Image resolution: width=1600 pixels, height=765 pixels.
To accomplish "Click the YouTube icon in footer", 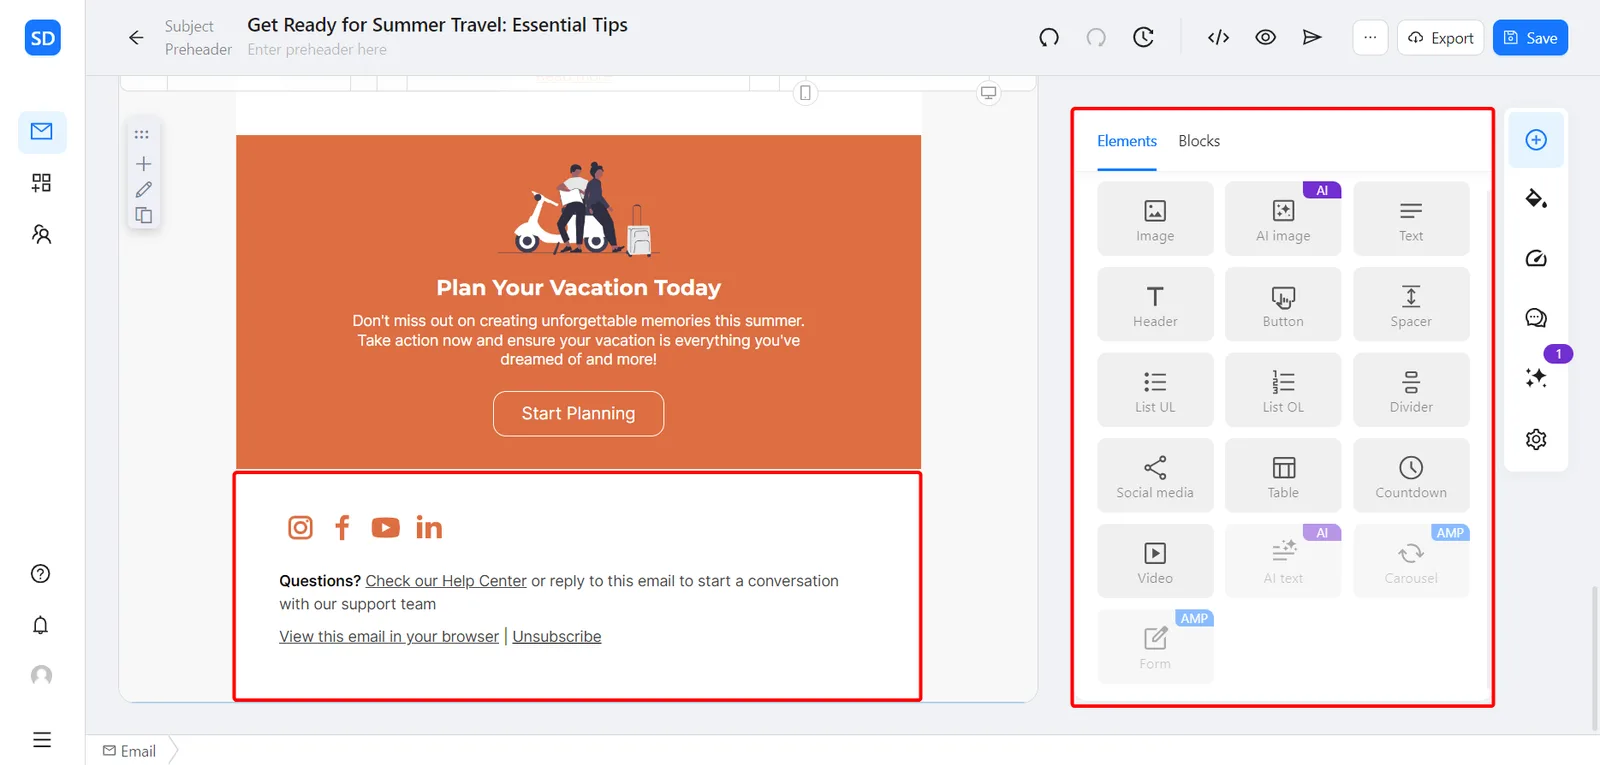I will pyautogui.click(x=385, y=527).
